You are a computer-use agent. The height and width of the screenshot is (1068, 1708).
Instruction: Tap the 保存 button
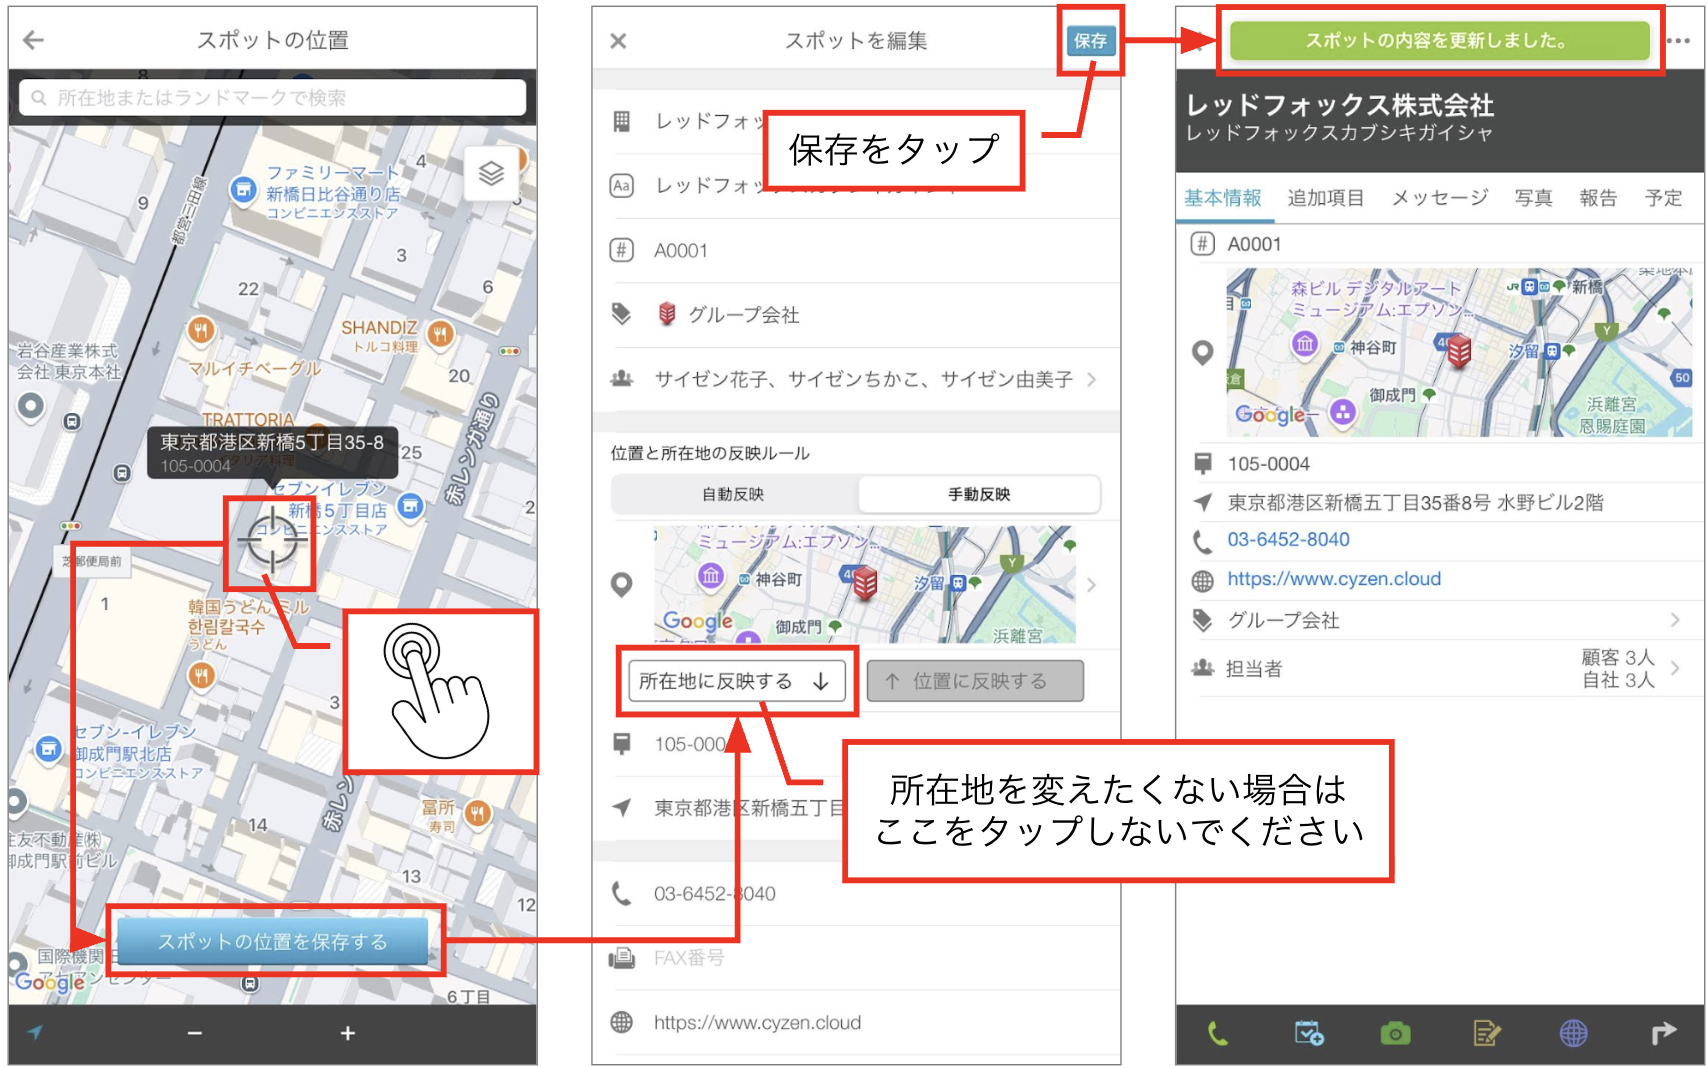pyautogui.click(x=1090, y=41)
